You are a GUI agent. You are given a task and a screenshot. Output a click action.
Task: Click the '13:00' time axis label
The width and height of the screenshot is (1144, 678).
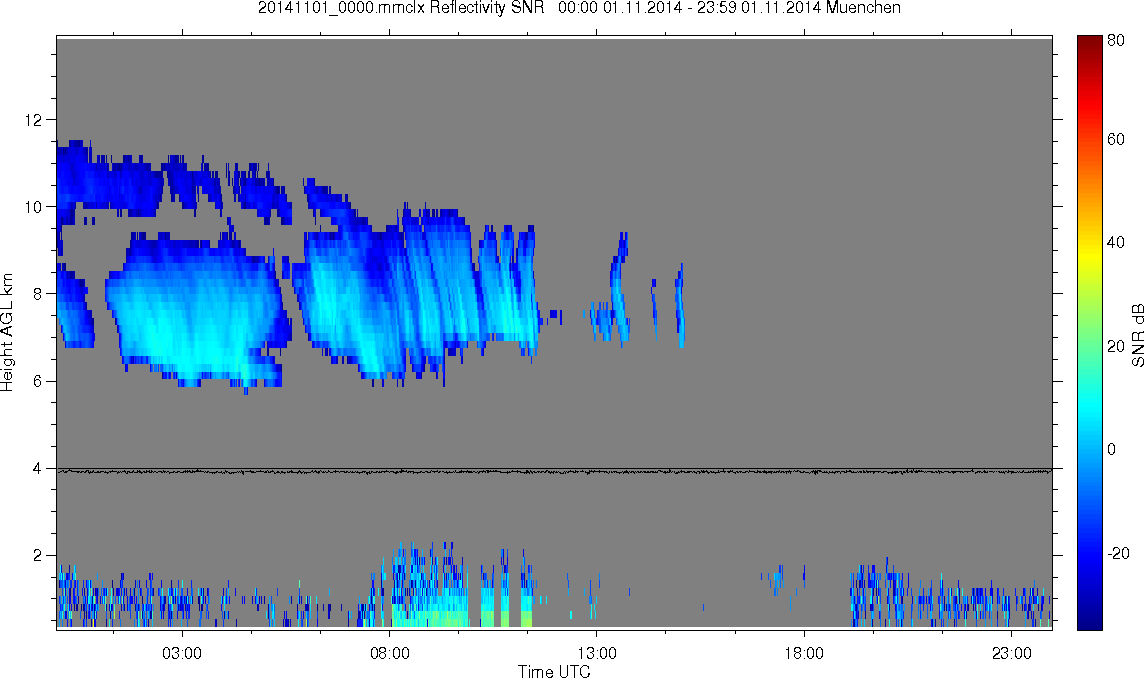coord(597,653)
